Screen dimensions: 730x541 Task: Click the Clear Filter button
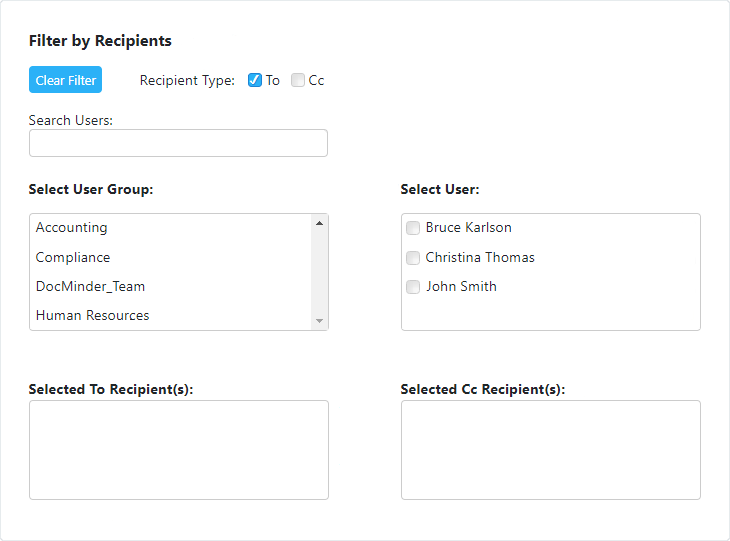(x=65, y=80)
